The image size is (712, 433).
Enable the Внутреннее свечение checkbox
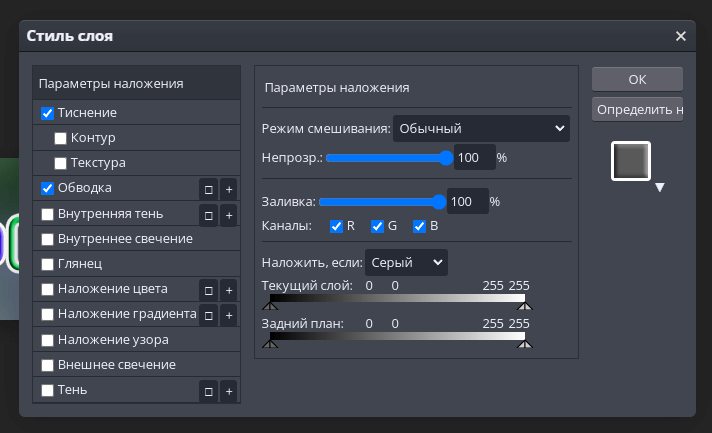(47, 239)
